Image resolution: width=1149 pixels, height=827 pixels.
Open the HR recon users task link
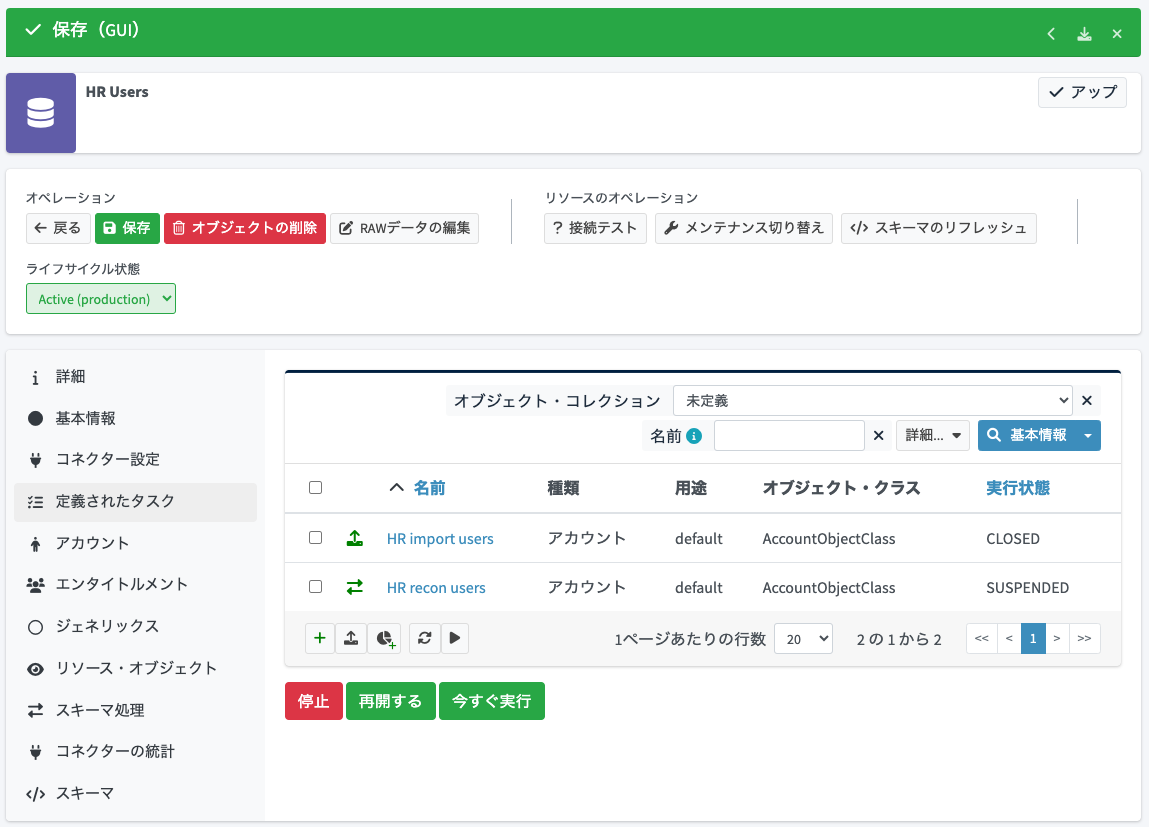tap(436, 588)
